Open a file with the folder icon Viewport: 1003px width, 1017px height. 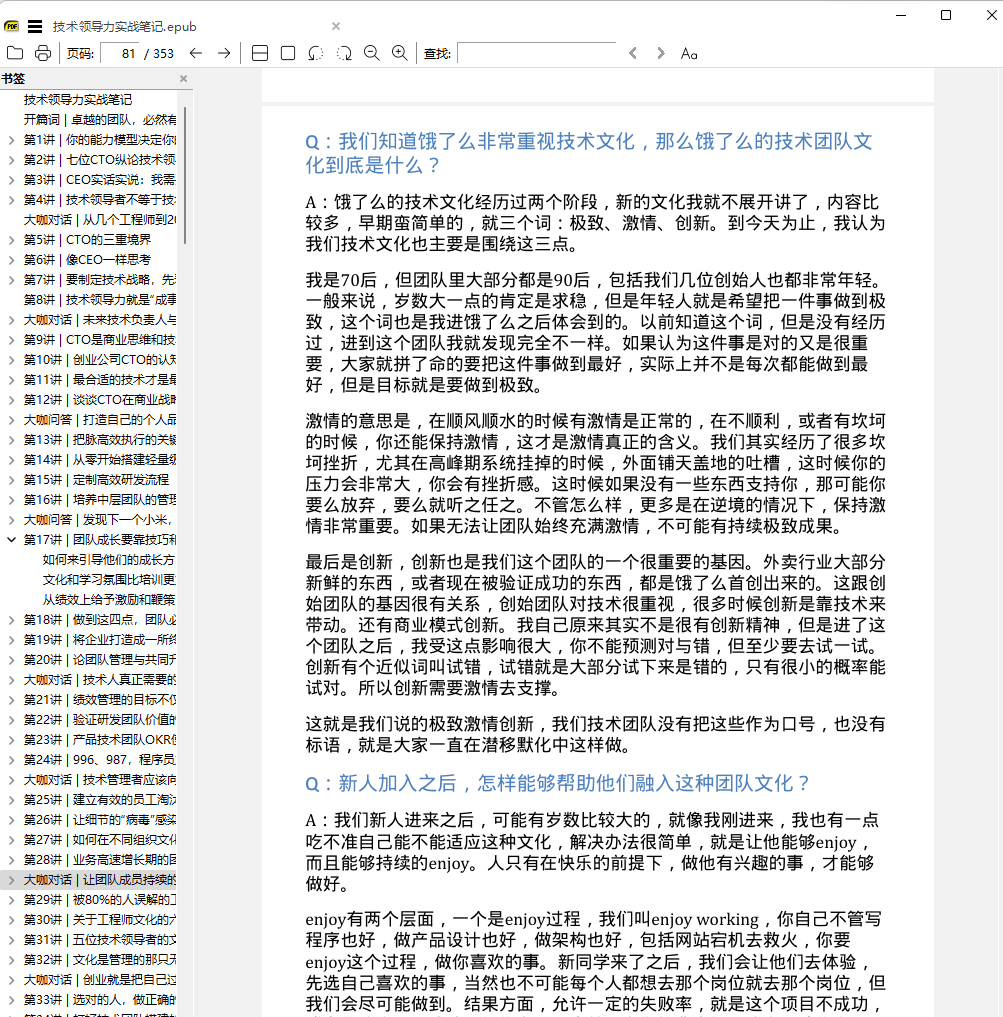click(x=15, y=53)
